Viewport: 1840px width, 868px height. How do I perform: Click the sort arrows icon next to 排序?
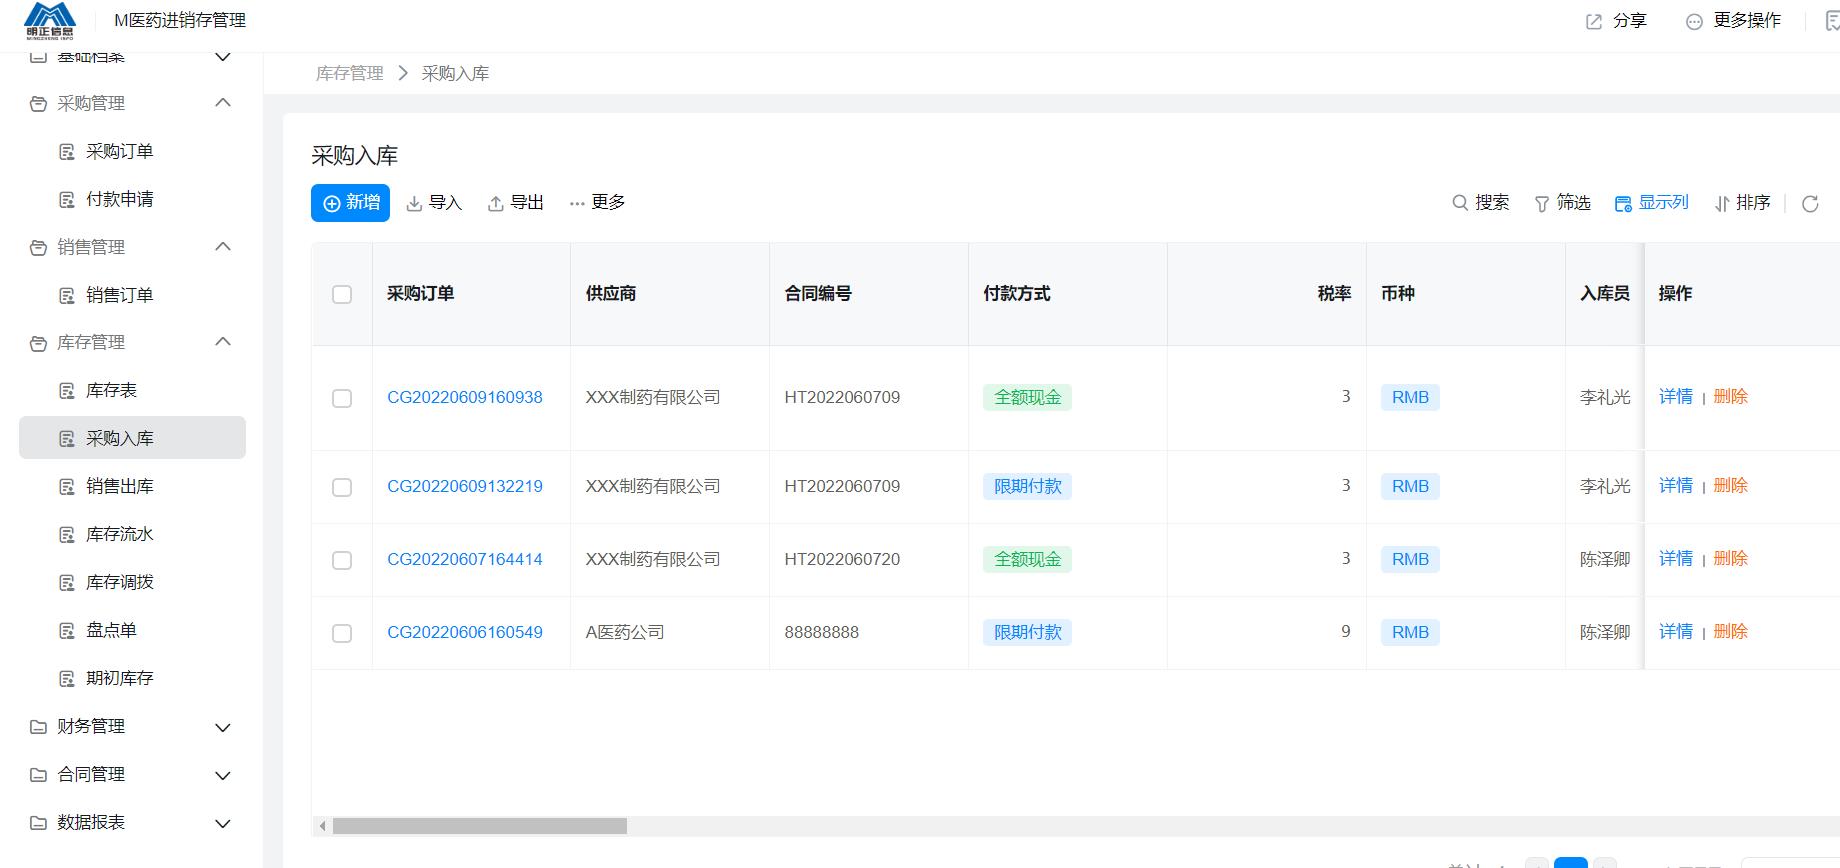tap(1722, 204)
